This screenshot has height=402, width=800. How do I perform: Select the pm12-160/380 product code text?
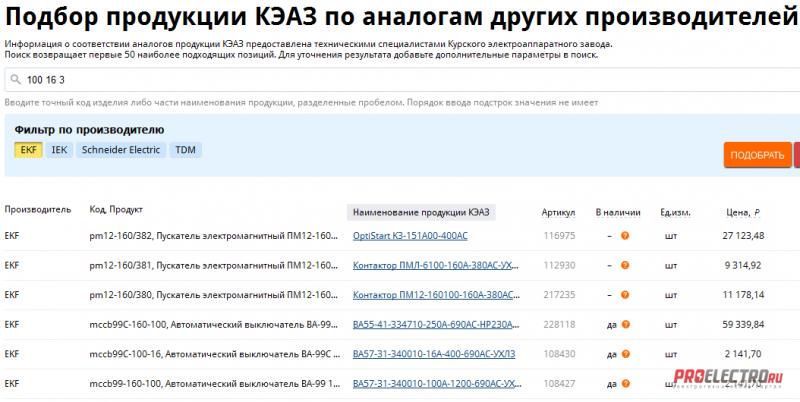[x=120, y=295]
